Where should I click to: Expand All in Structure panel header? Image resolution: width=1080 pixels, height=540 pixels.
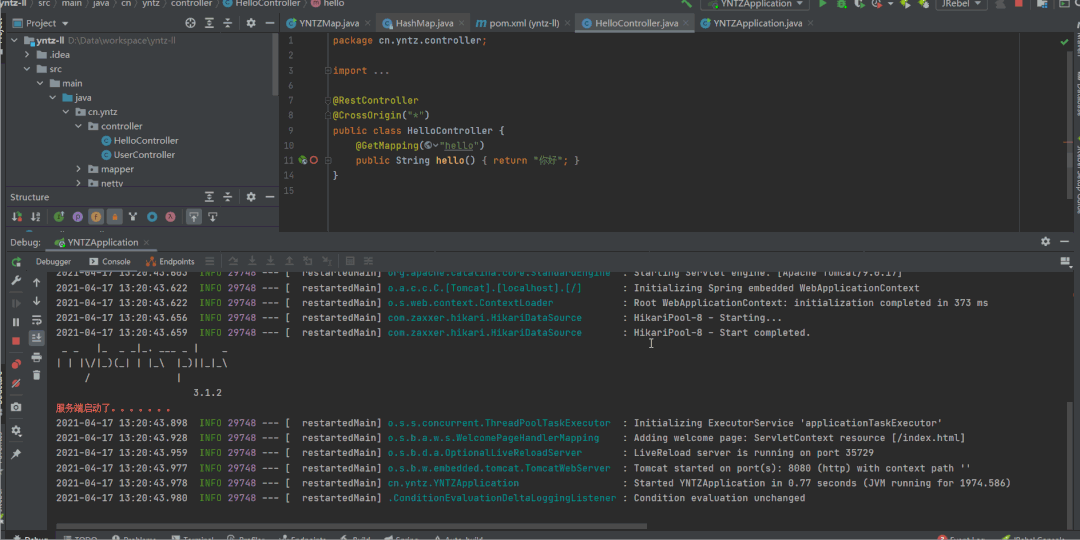click(209, 197)
